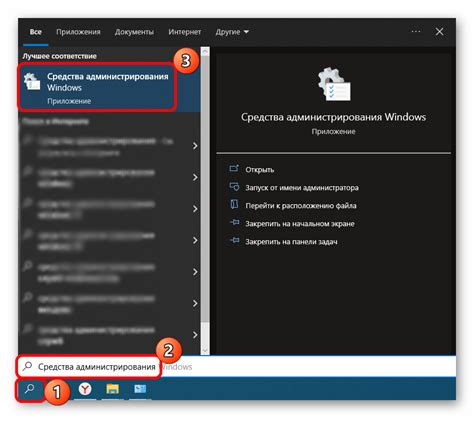Screen dimensions: 474x426
Task: Click the results list scrollbar thumb
Action: tap(205, 190)
